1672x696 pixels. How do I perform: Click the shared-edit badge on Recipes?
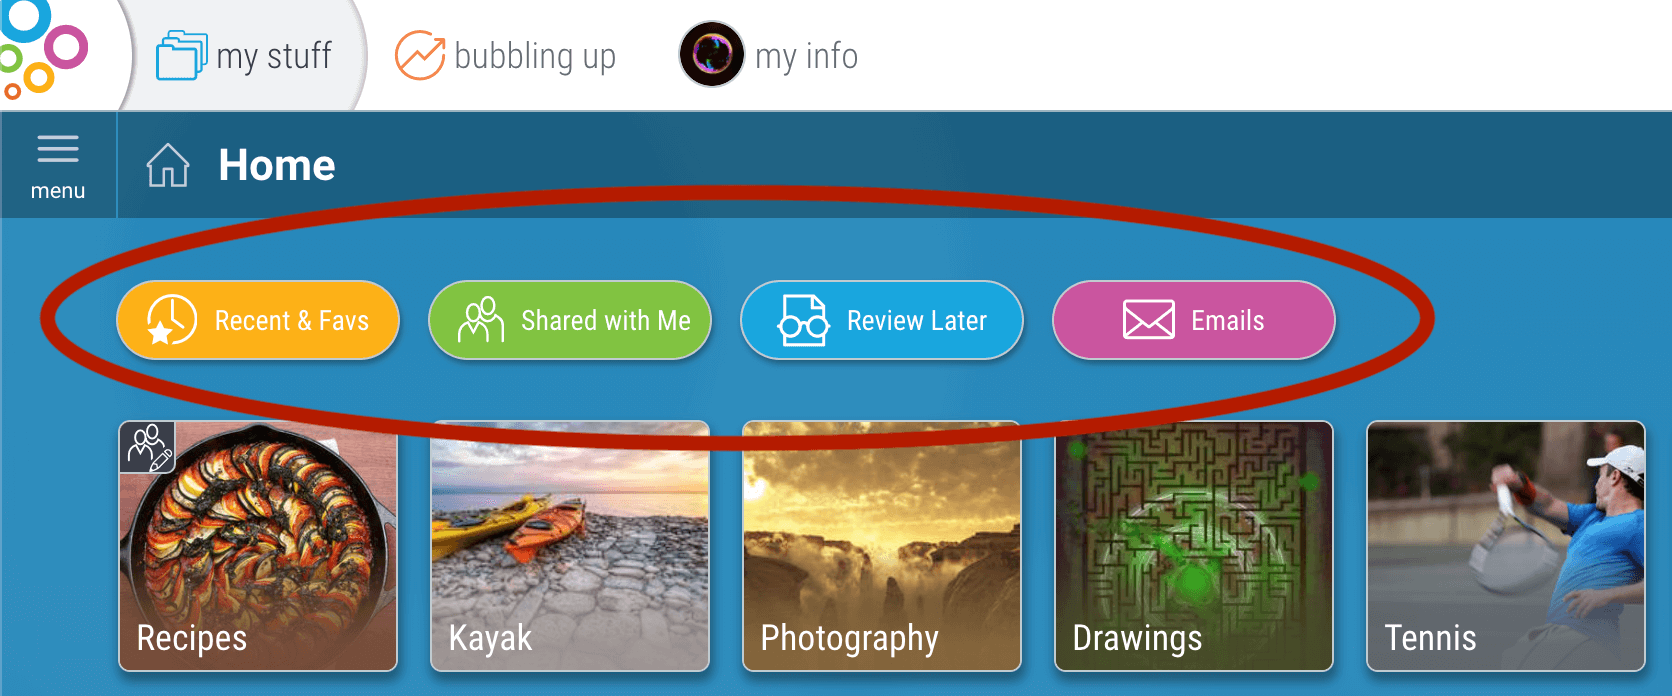(148, 447)
